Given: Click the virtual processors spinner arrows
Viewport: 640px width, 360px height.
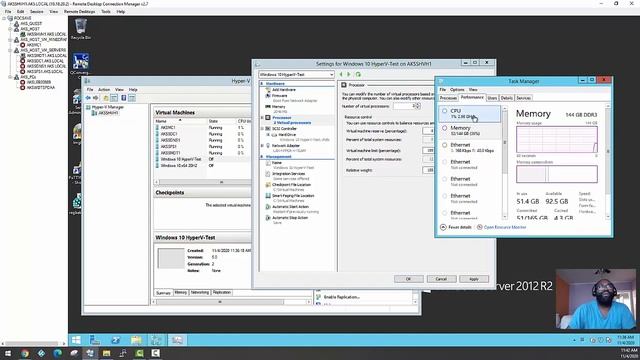Looking at the screenshot, I should (418, 106).
